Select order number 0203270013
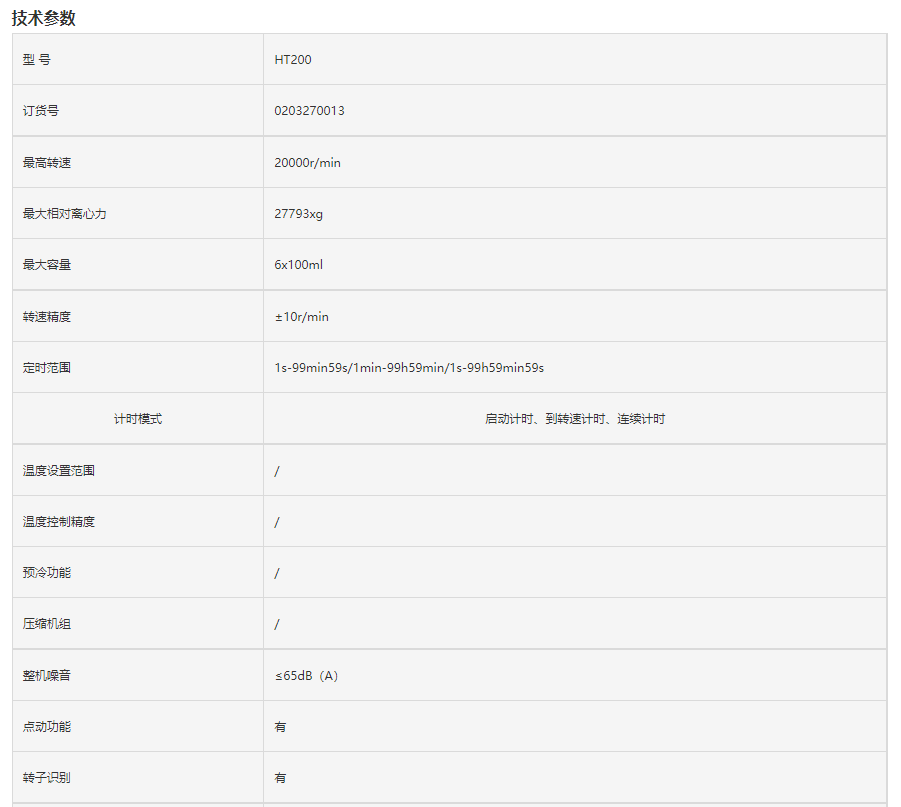The image size is (901, 807). (309, 111)
